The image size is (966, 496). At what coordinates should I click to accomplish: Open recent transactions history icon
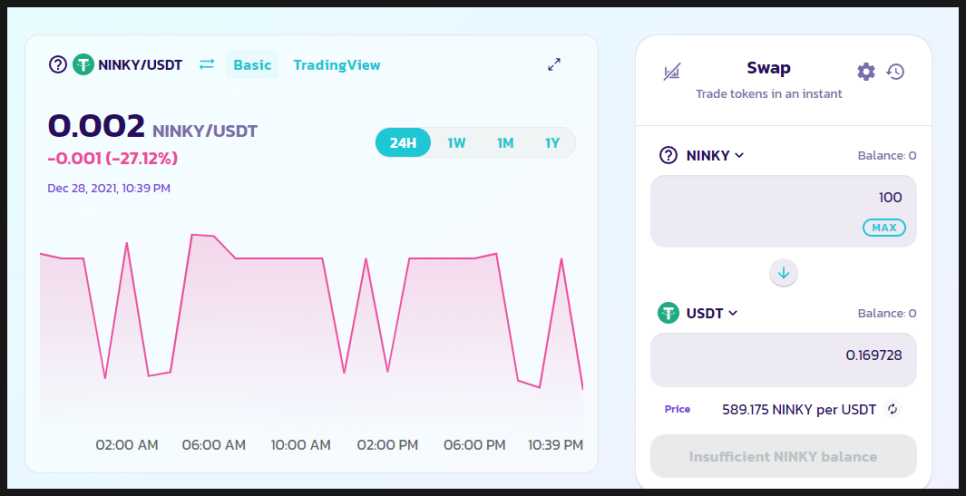[x=896, y=71]
